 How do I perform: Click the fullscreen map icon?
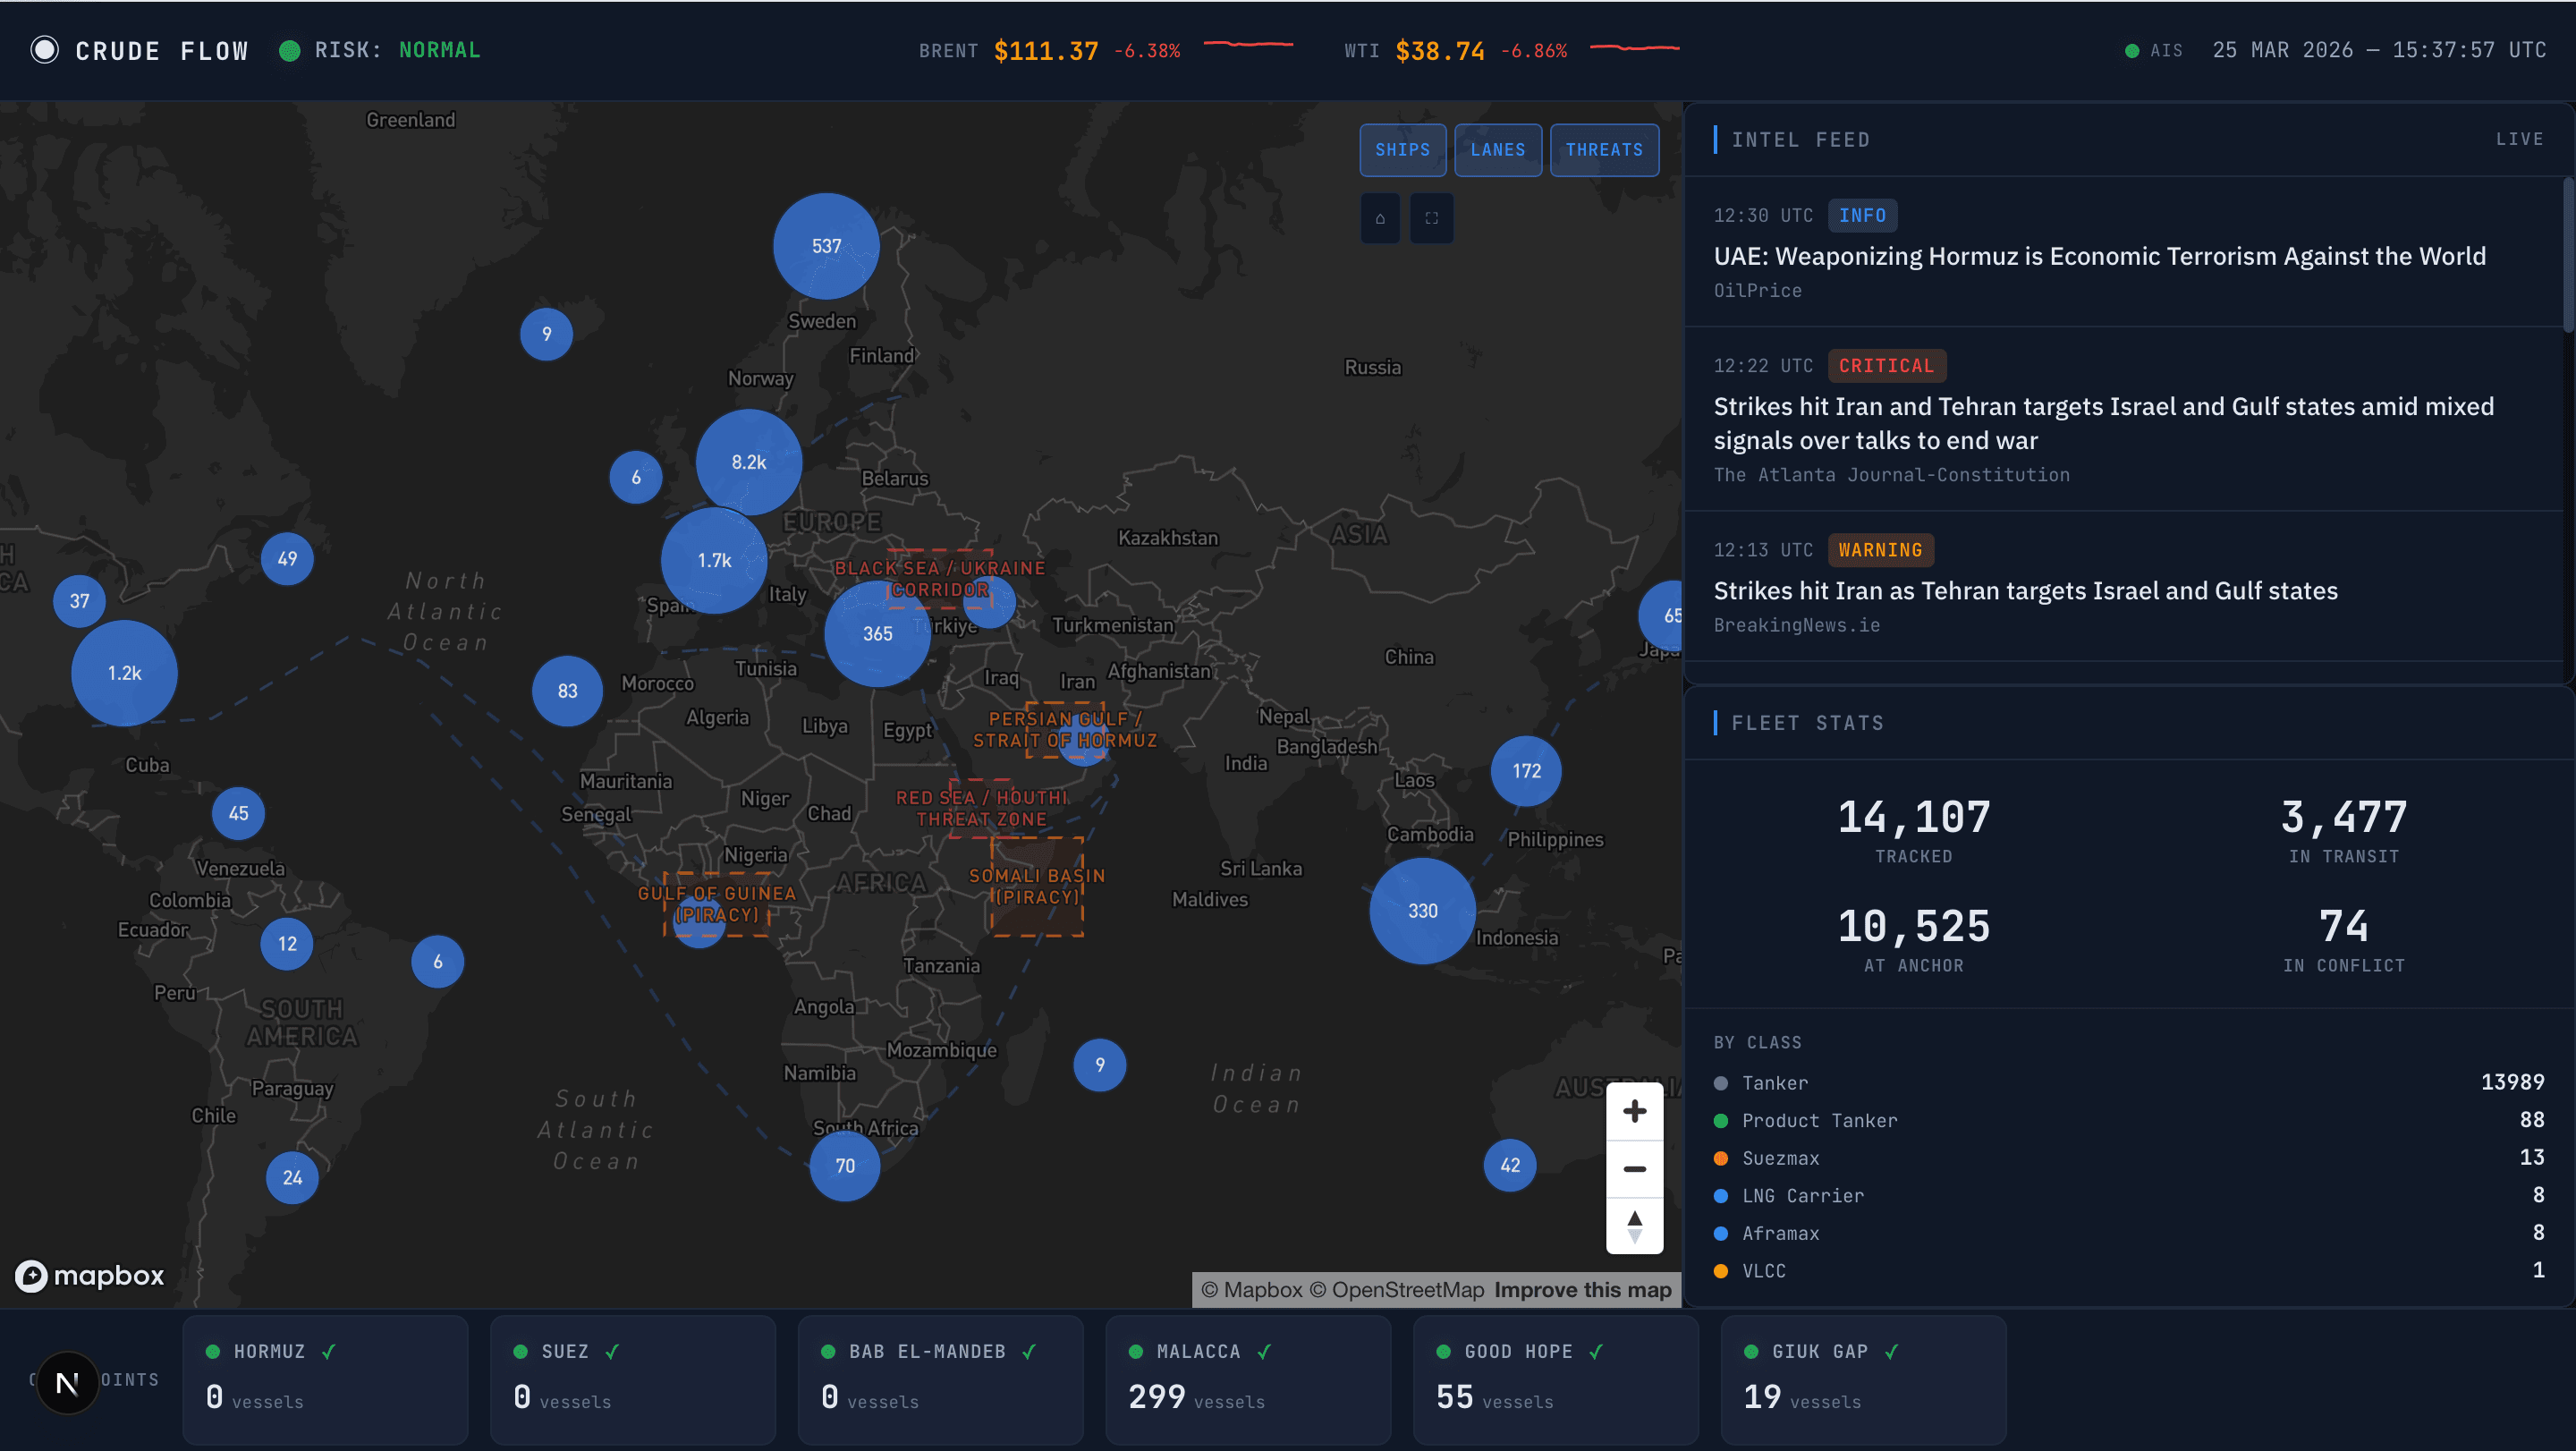point(1432,217)
